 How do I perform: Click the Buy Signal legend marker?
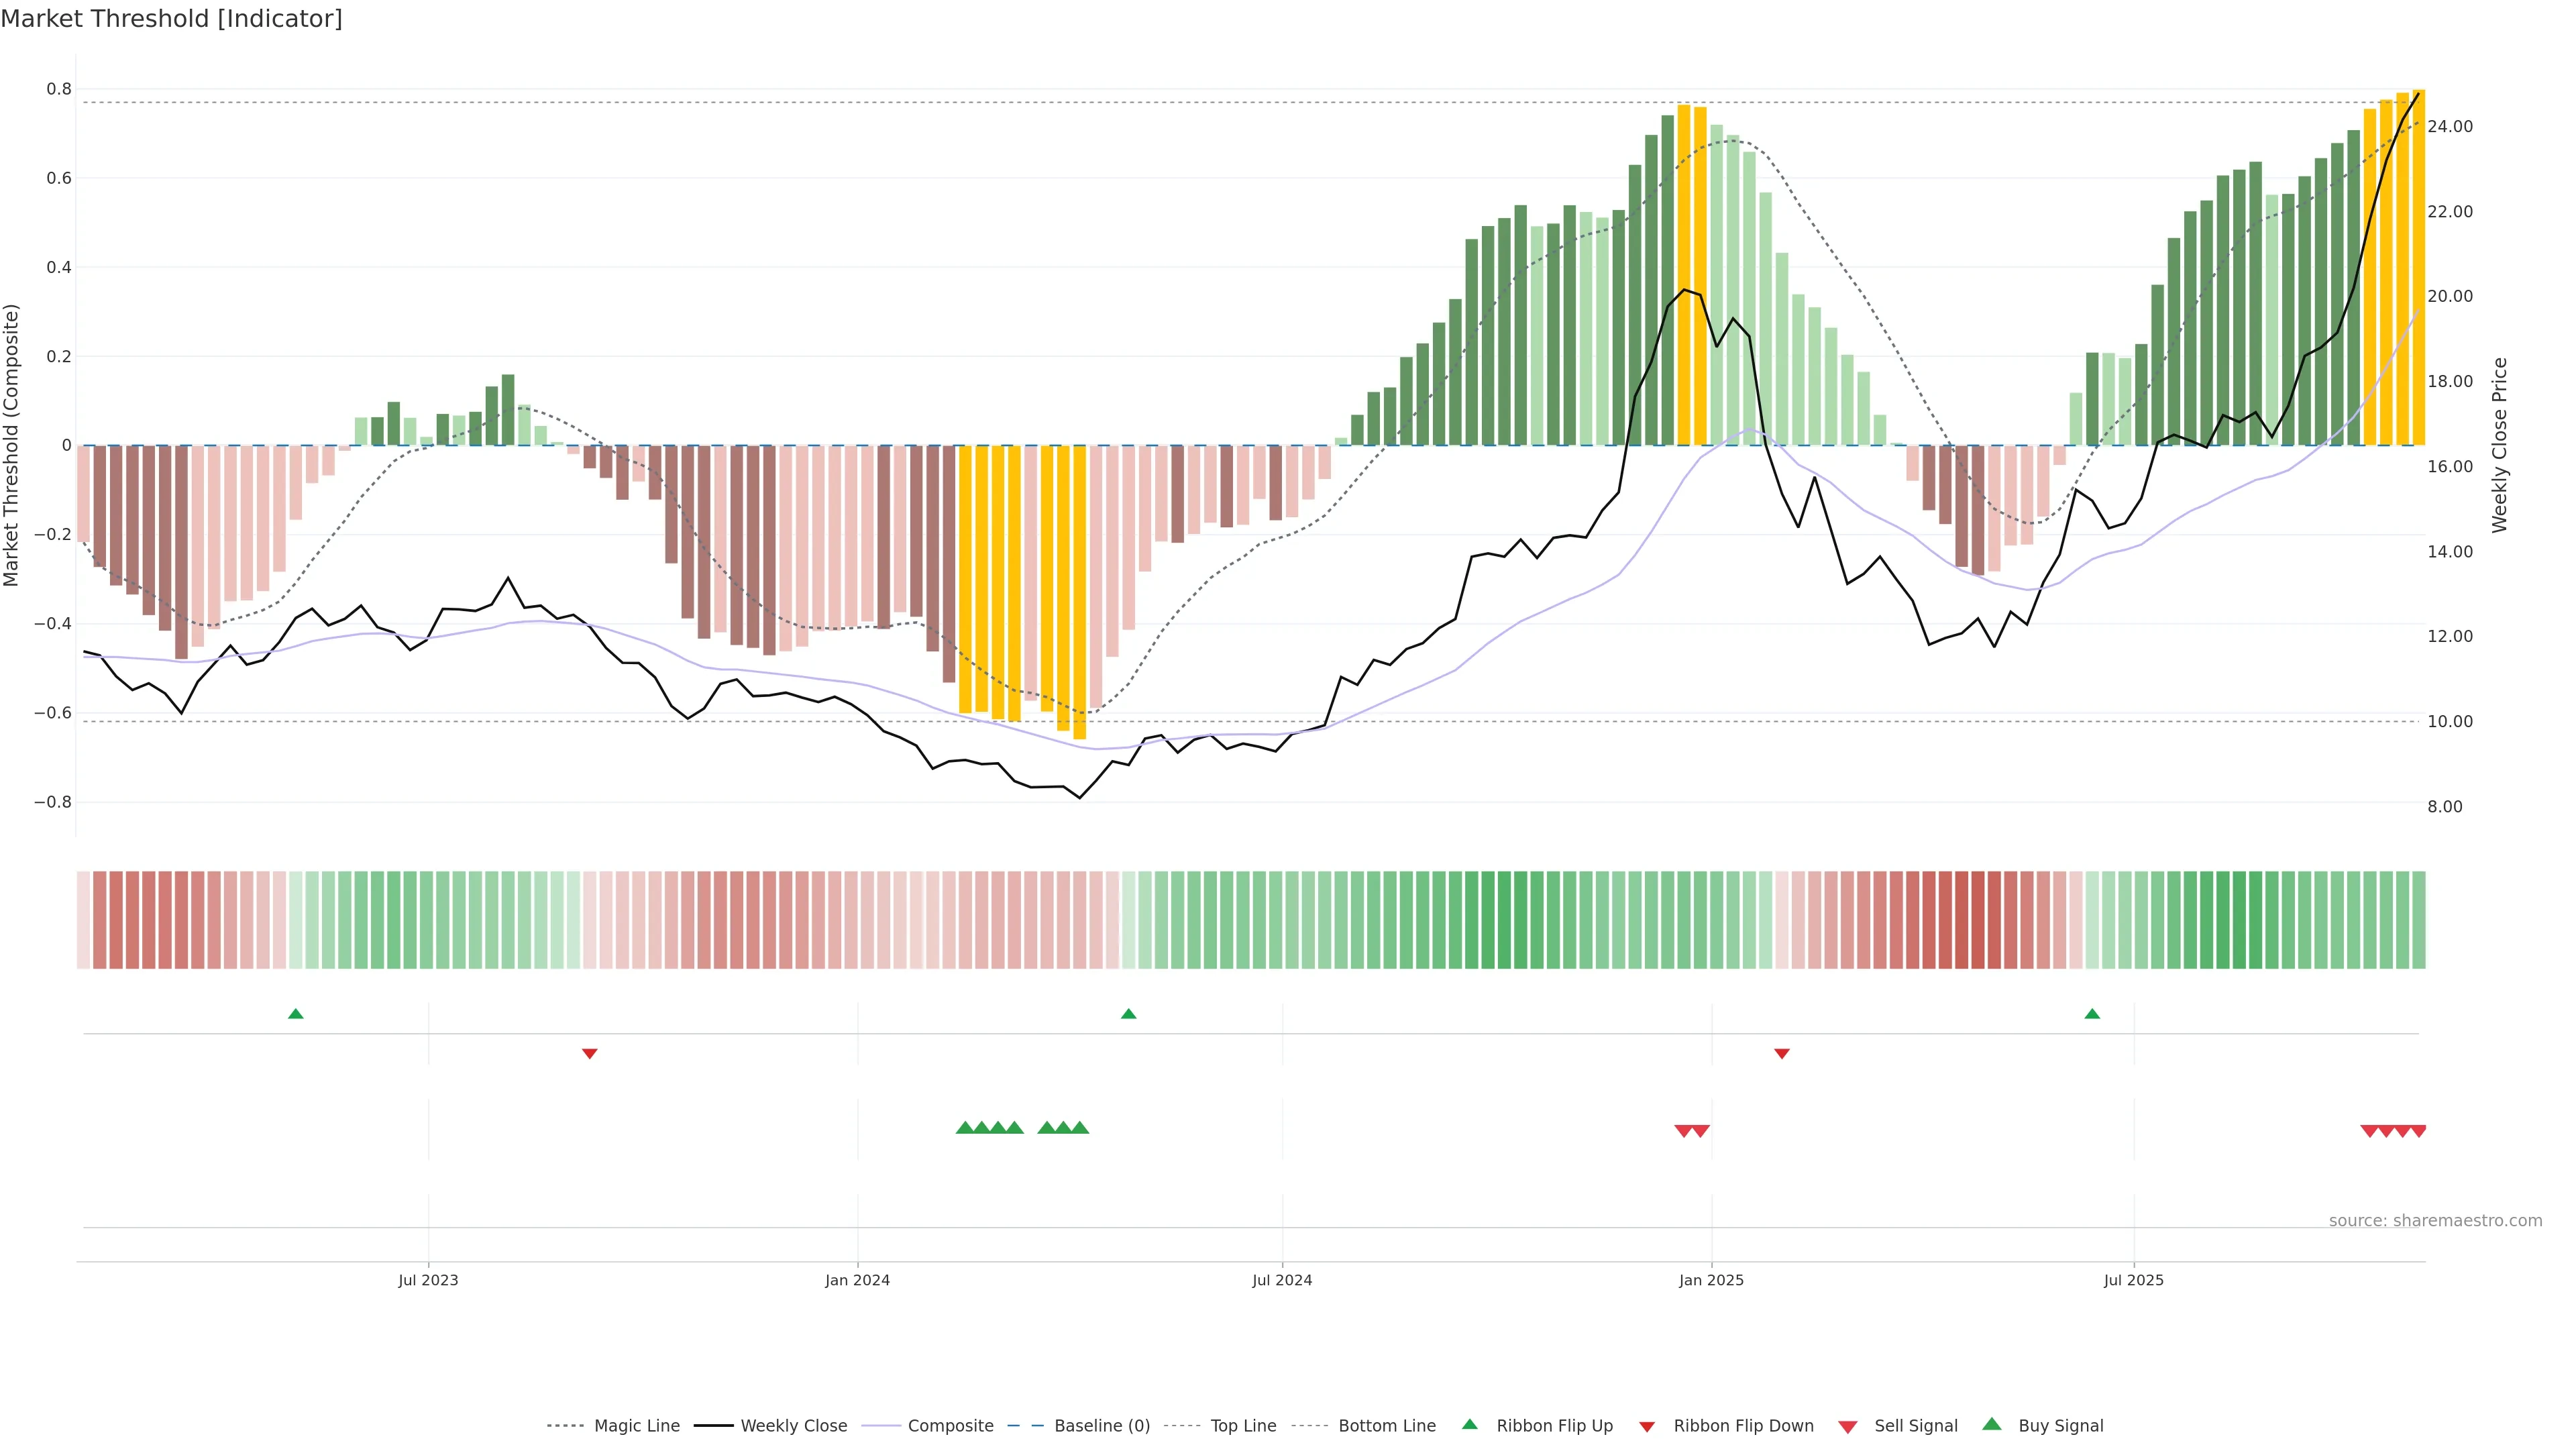tap(1991, 1424)
